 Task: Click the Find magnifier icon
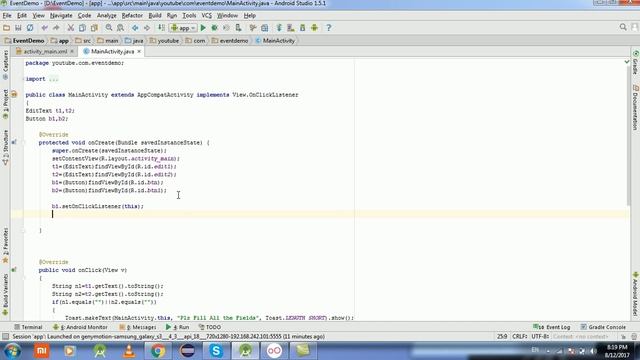(109, 28)
